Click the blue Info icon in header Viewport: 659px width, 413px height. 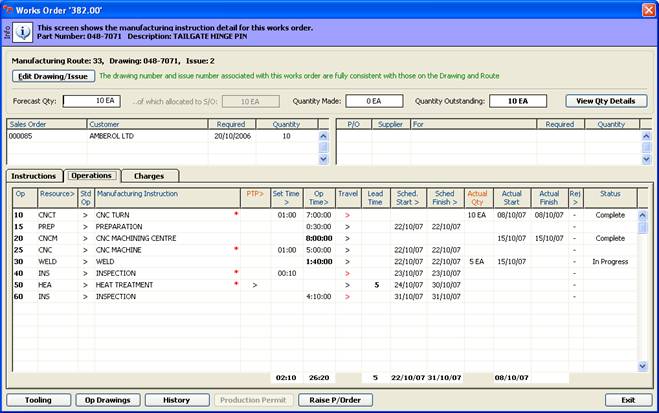[x=22, y=31]
